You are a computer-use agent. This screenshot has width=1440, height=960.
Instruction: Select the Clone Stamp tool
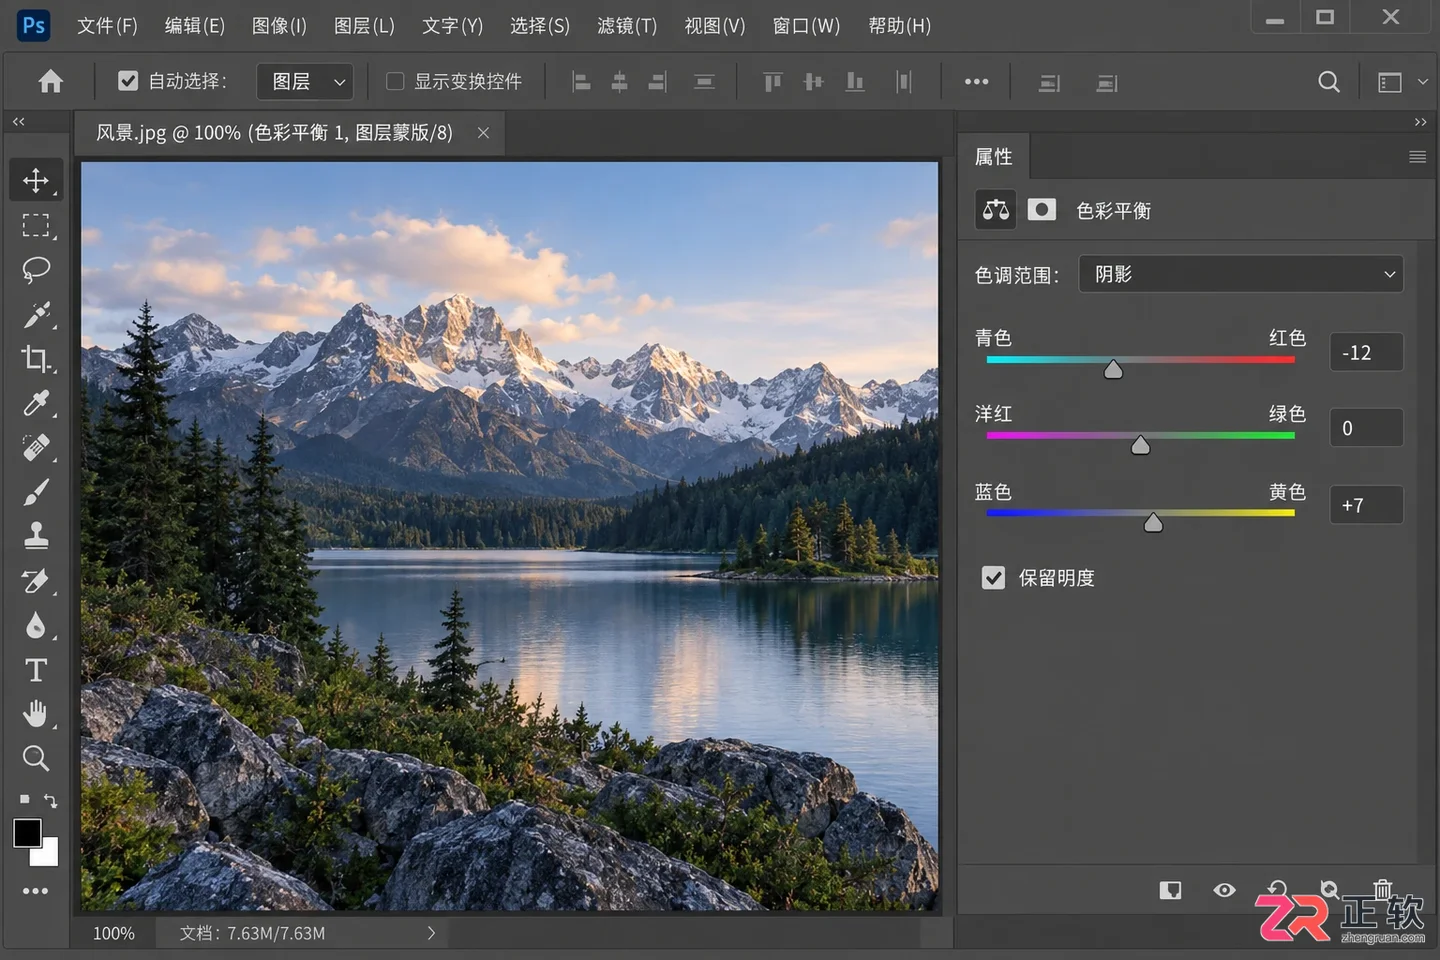point(36,536)
